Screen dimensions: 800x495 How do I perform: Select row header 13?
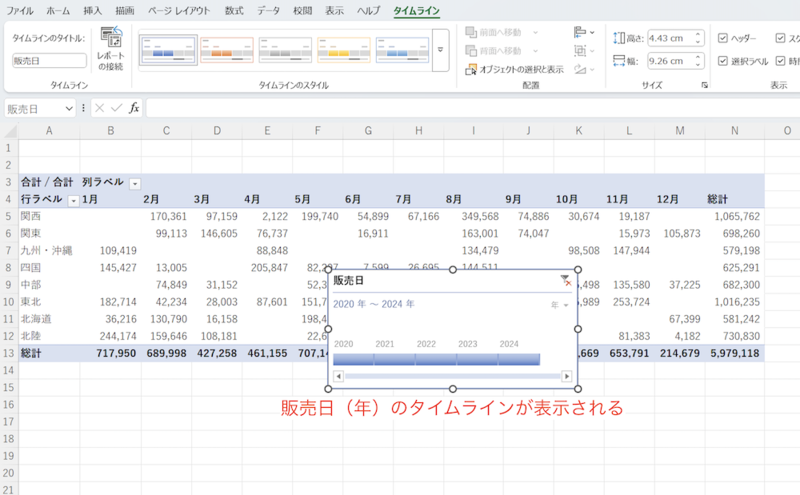click(x=9, y=353)
